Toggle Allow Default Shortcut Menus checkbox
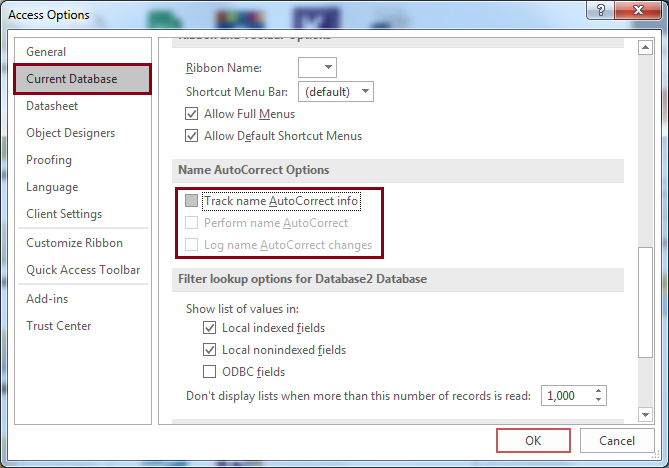This screenshot has height=468, width=669. coord(192,136)
